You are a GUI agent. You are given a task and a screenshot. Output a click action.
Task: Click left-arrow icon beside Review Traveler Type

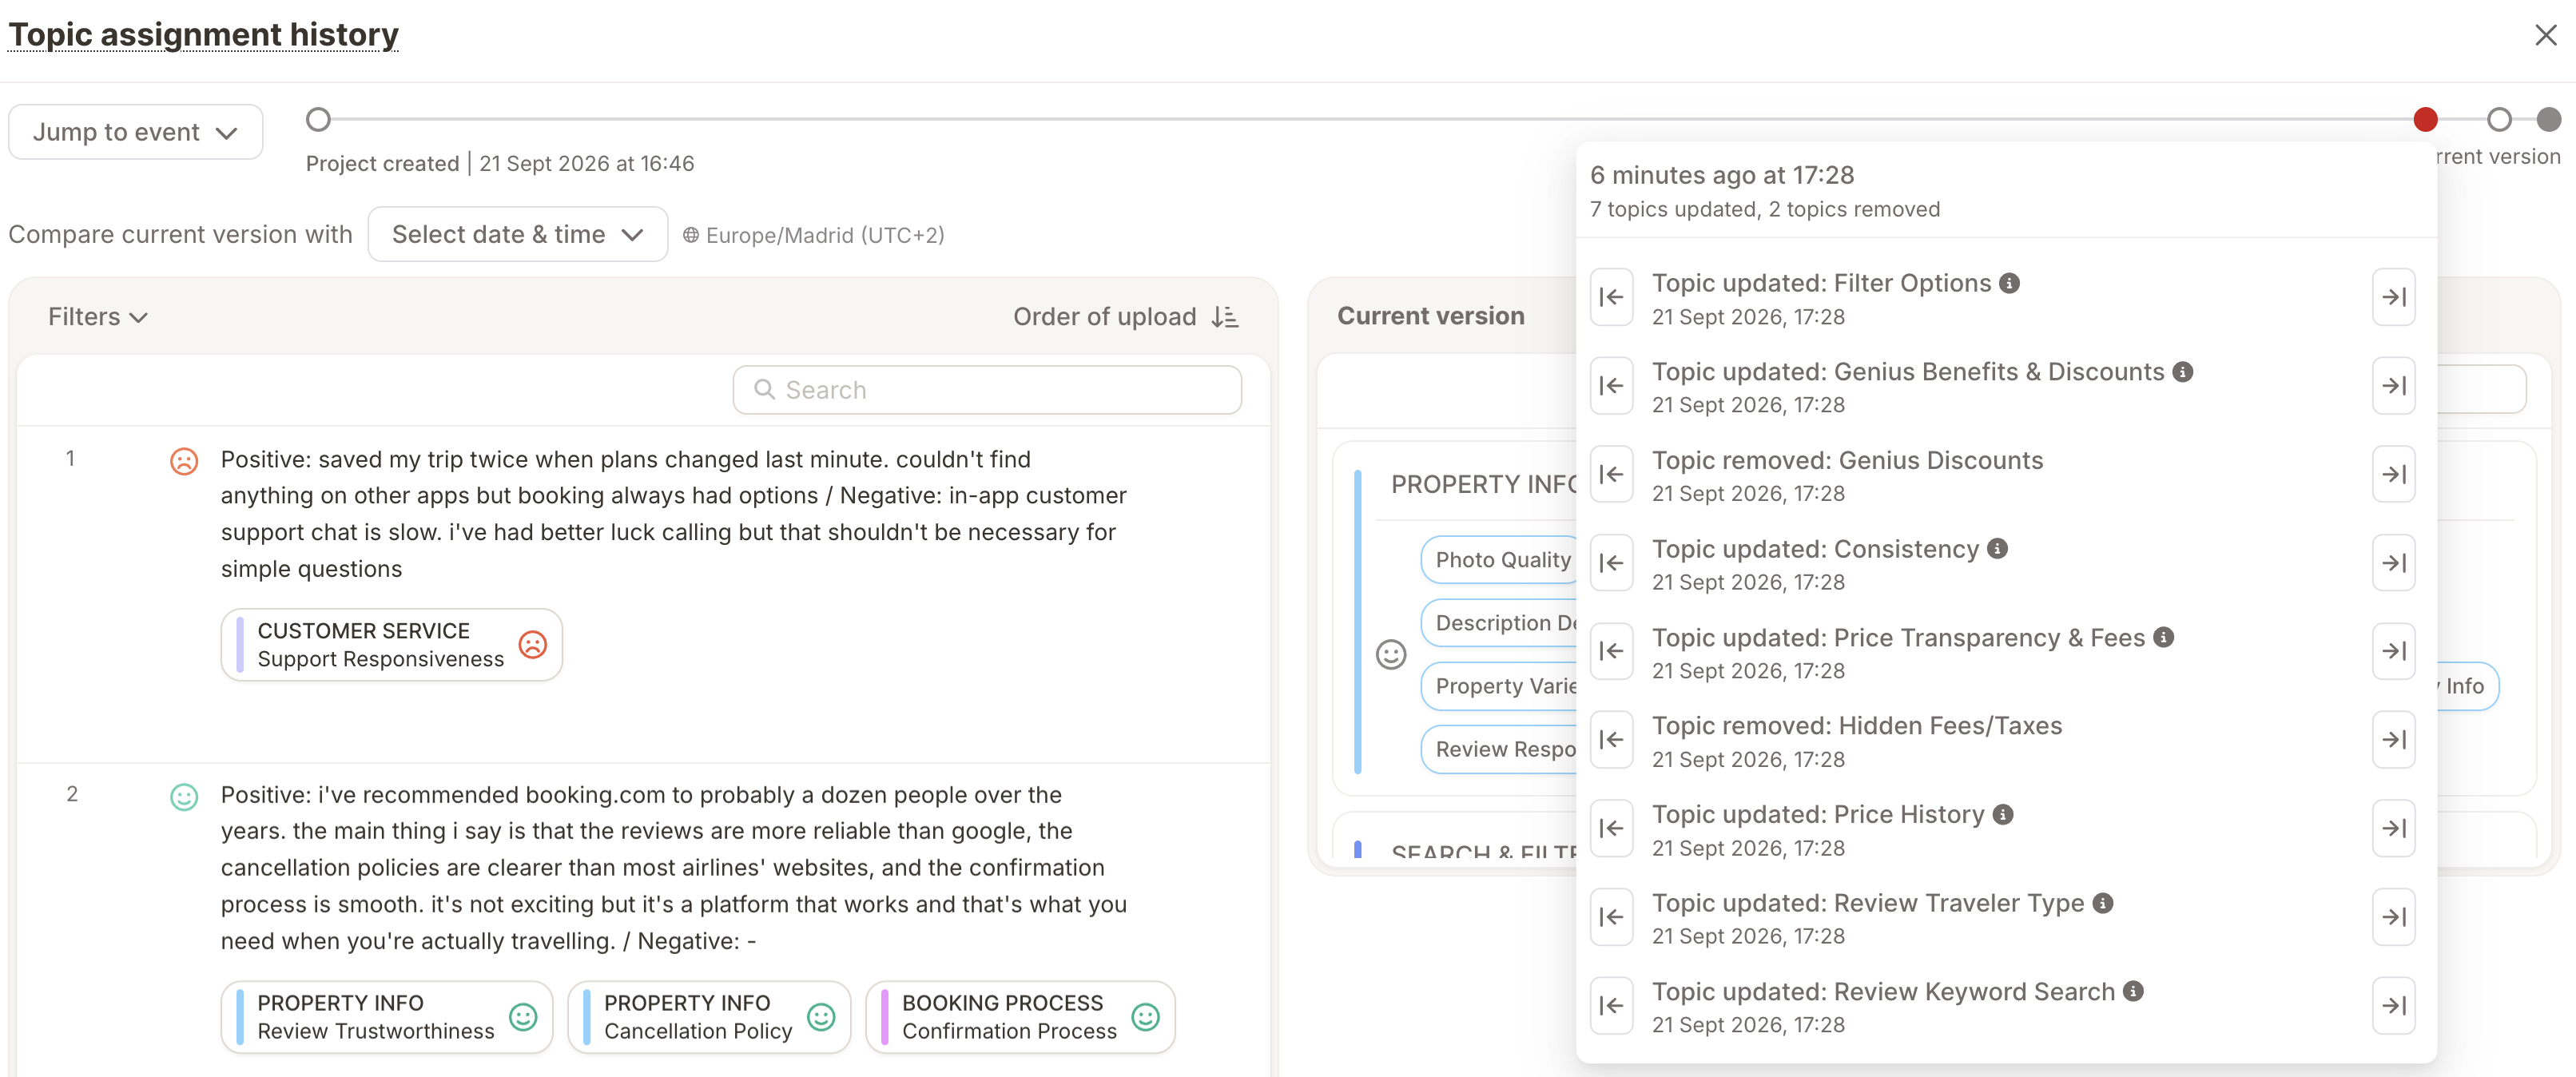click(x=1611, y=917)
